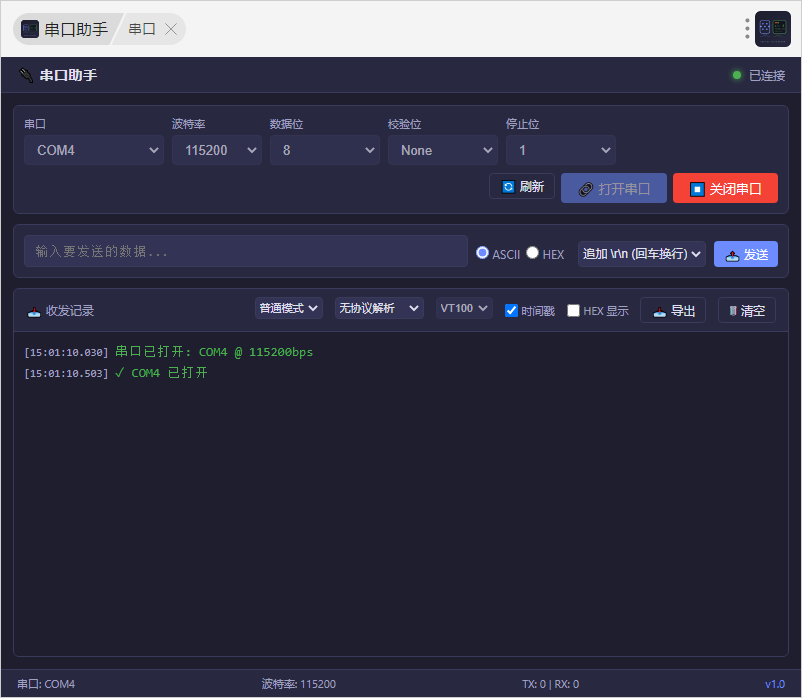
Task: Open the three-dot menu at top right
Action: tap(747, 29)
